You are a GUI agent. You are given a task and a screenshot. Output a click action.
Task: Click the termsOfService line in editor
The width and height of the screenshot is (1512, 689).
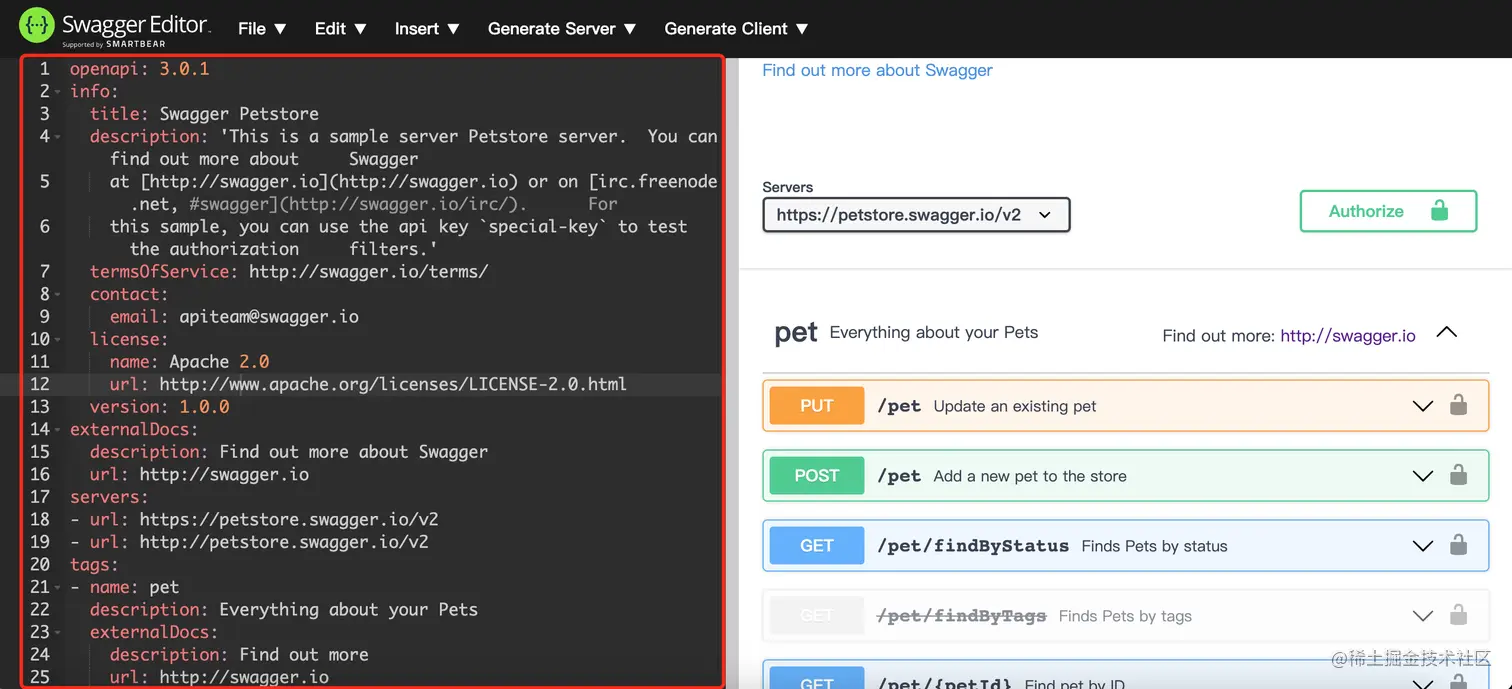[x=289, y=272]
